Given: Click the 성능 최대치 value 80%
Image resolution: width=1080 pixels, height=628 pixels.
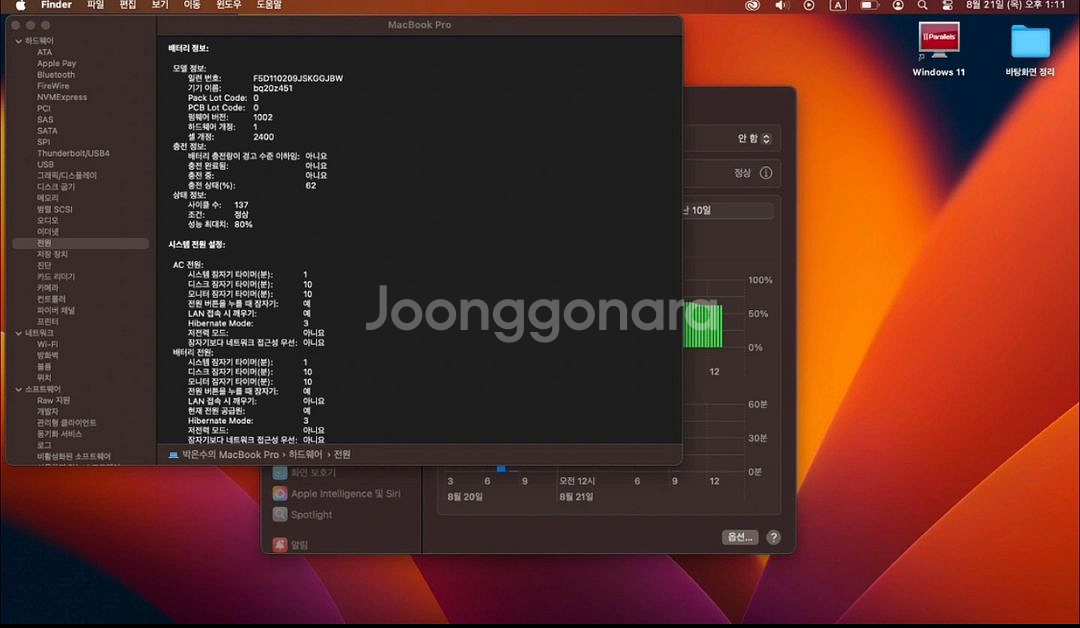Looking at the screenshot, I should click(x=243, y=224).
